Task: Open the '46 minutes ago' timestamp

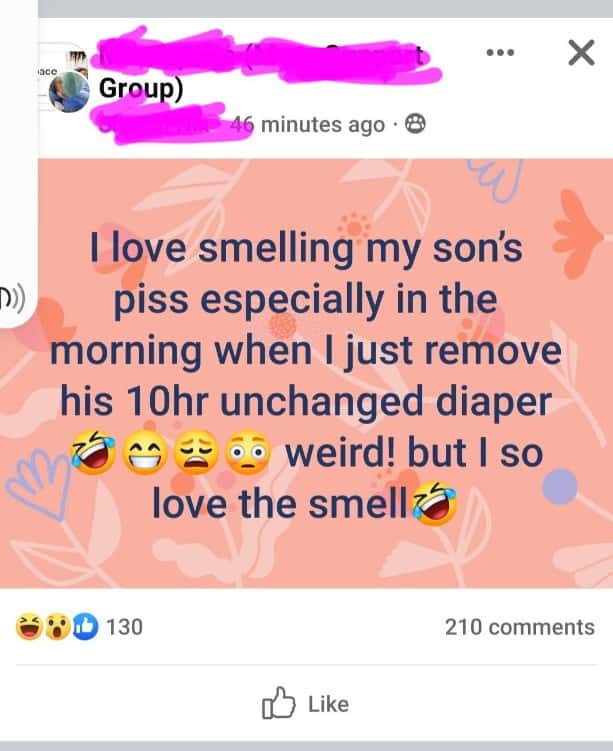Action: point(307,125)
